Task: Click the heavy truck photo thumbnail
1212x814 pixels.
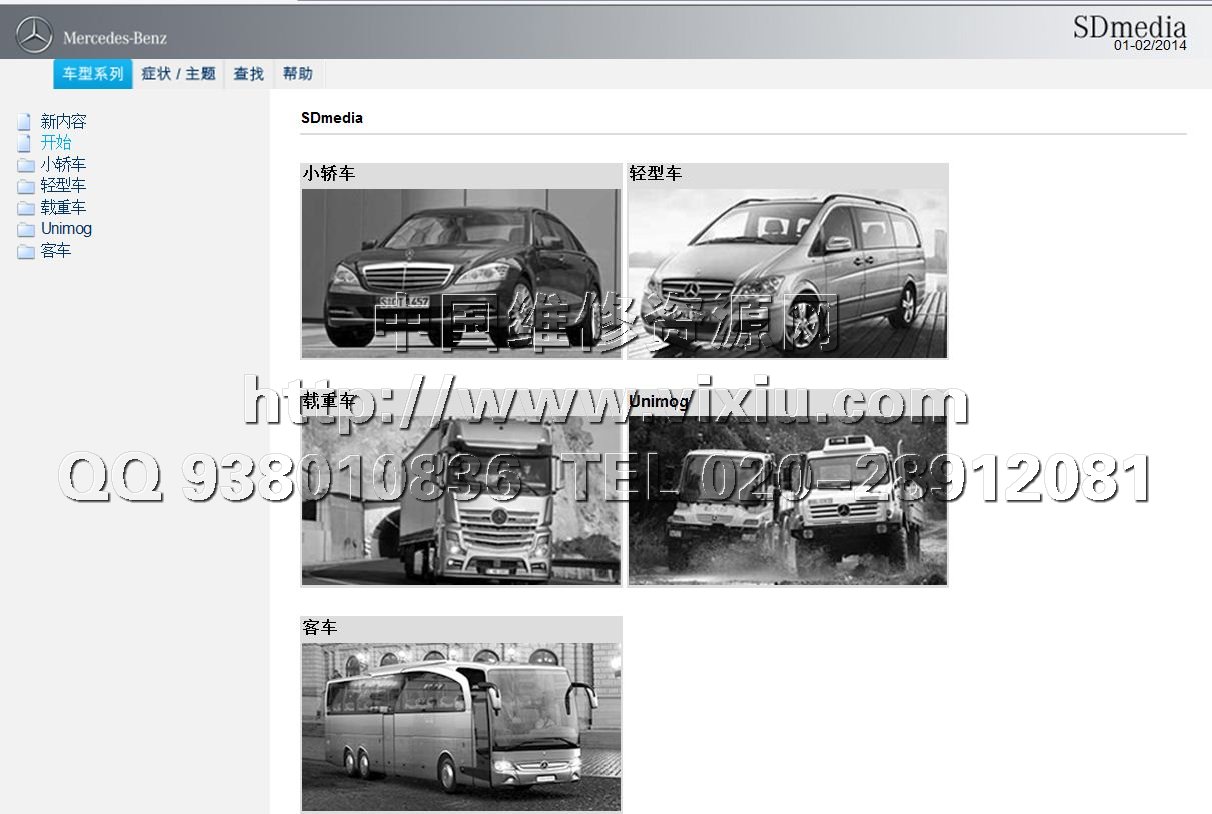Action: tap(461, 499)
